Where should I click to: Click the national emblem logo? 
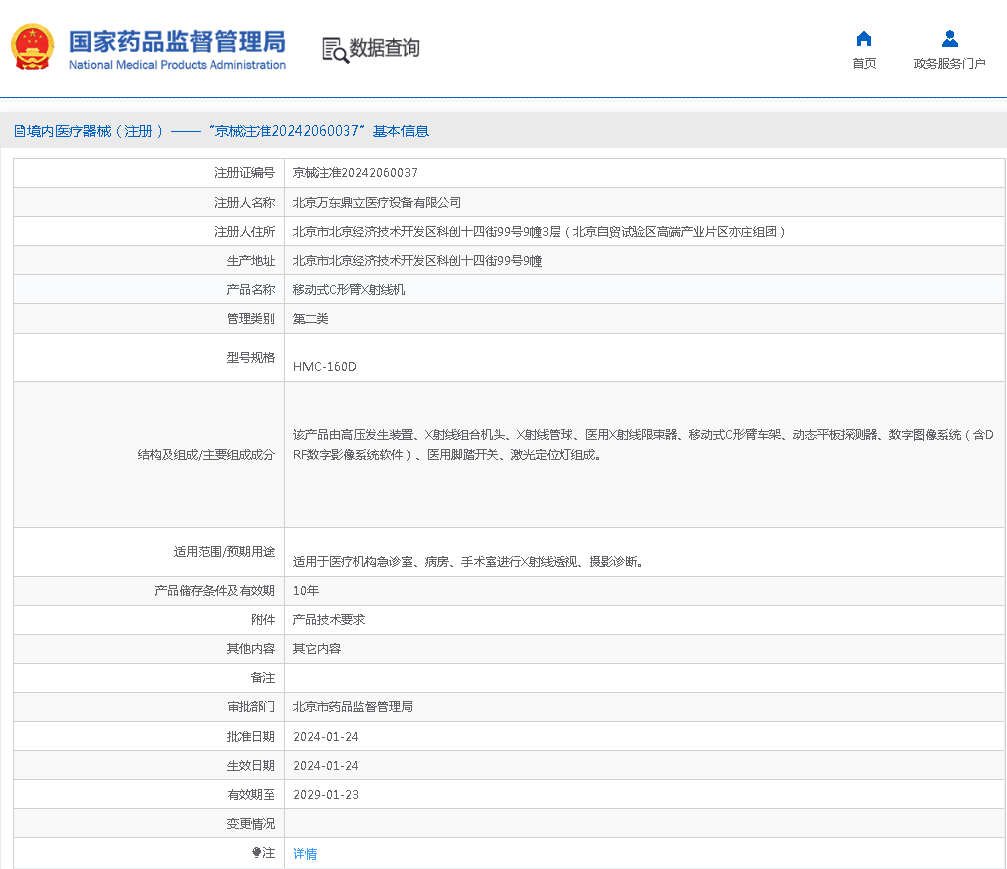(x=32, y=47)
